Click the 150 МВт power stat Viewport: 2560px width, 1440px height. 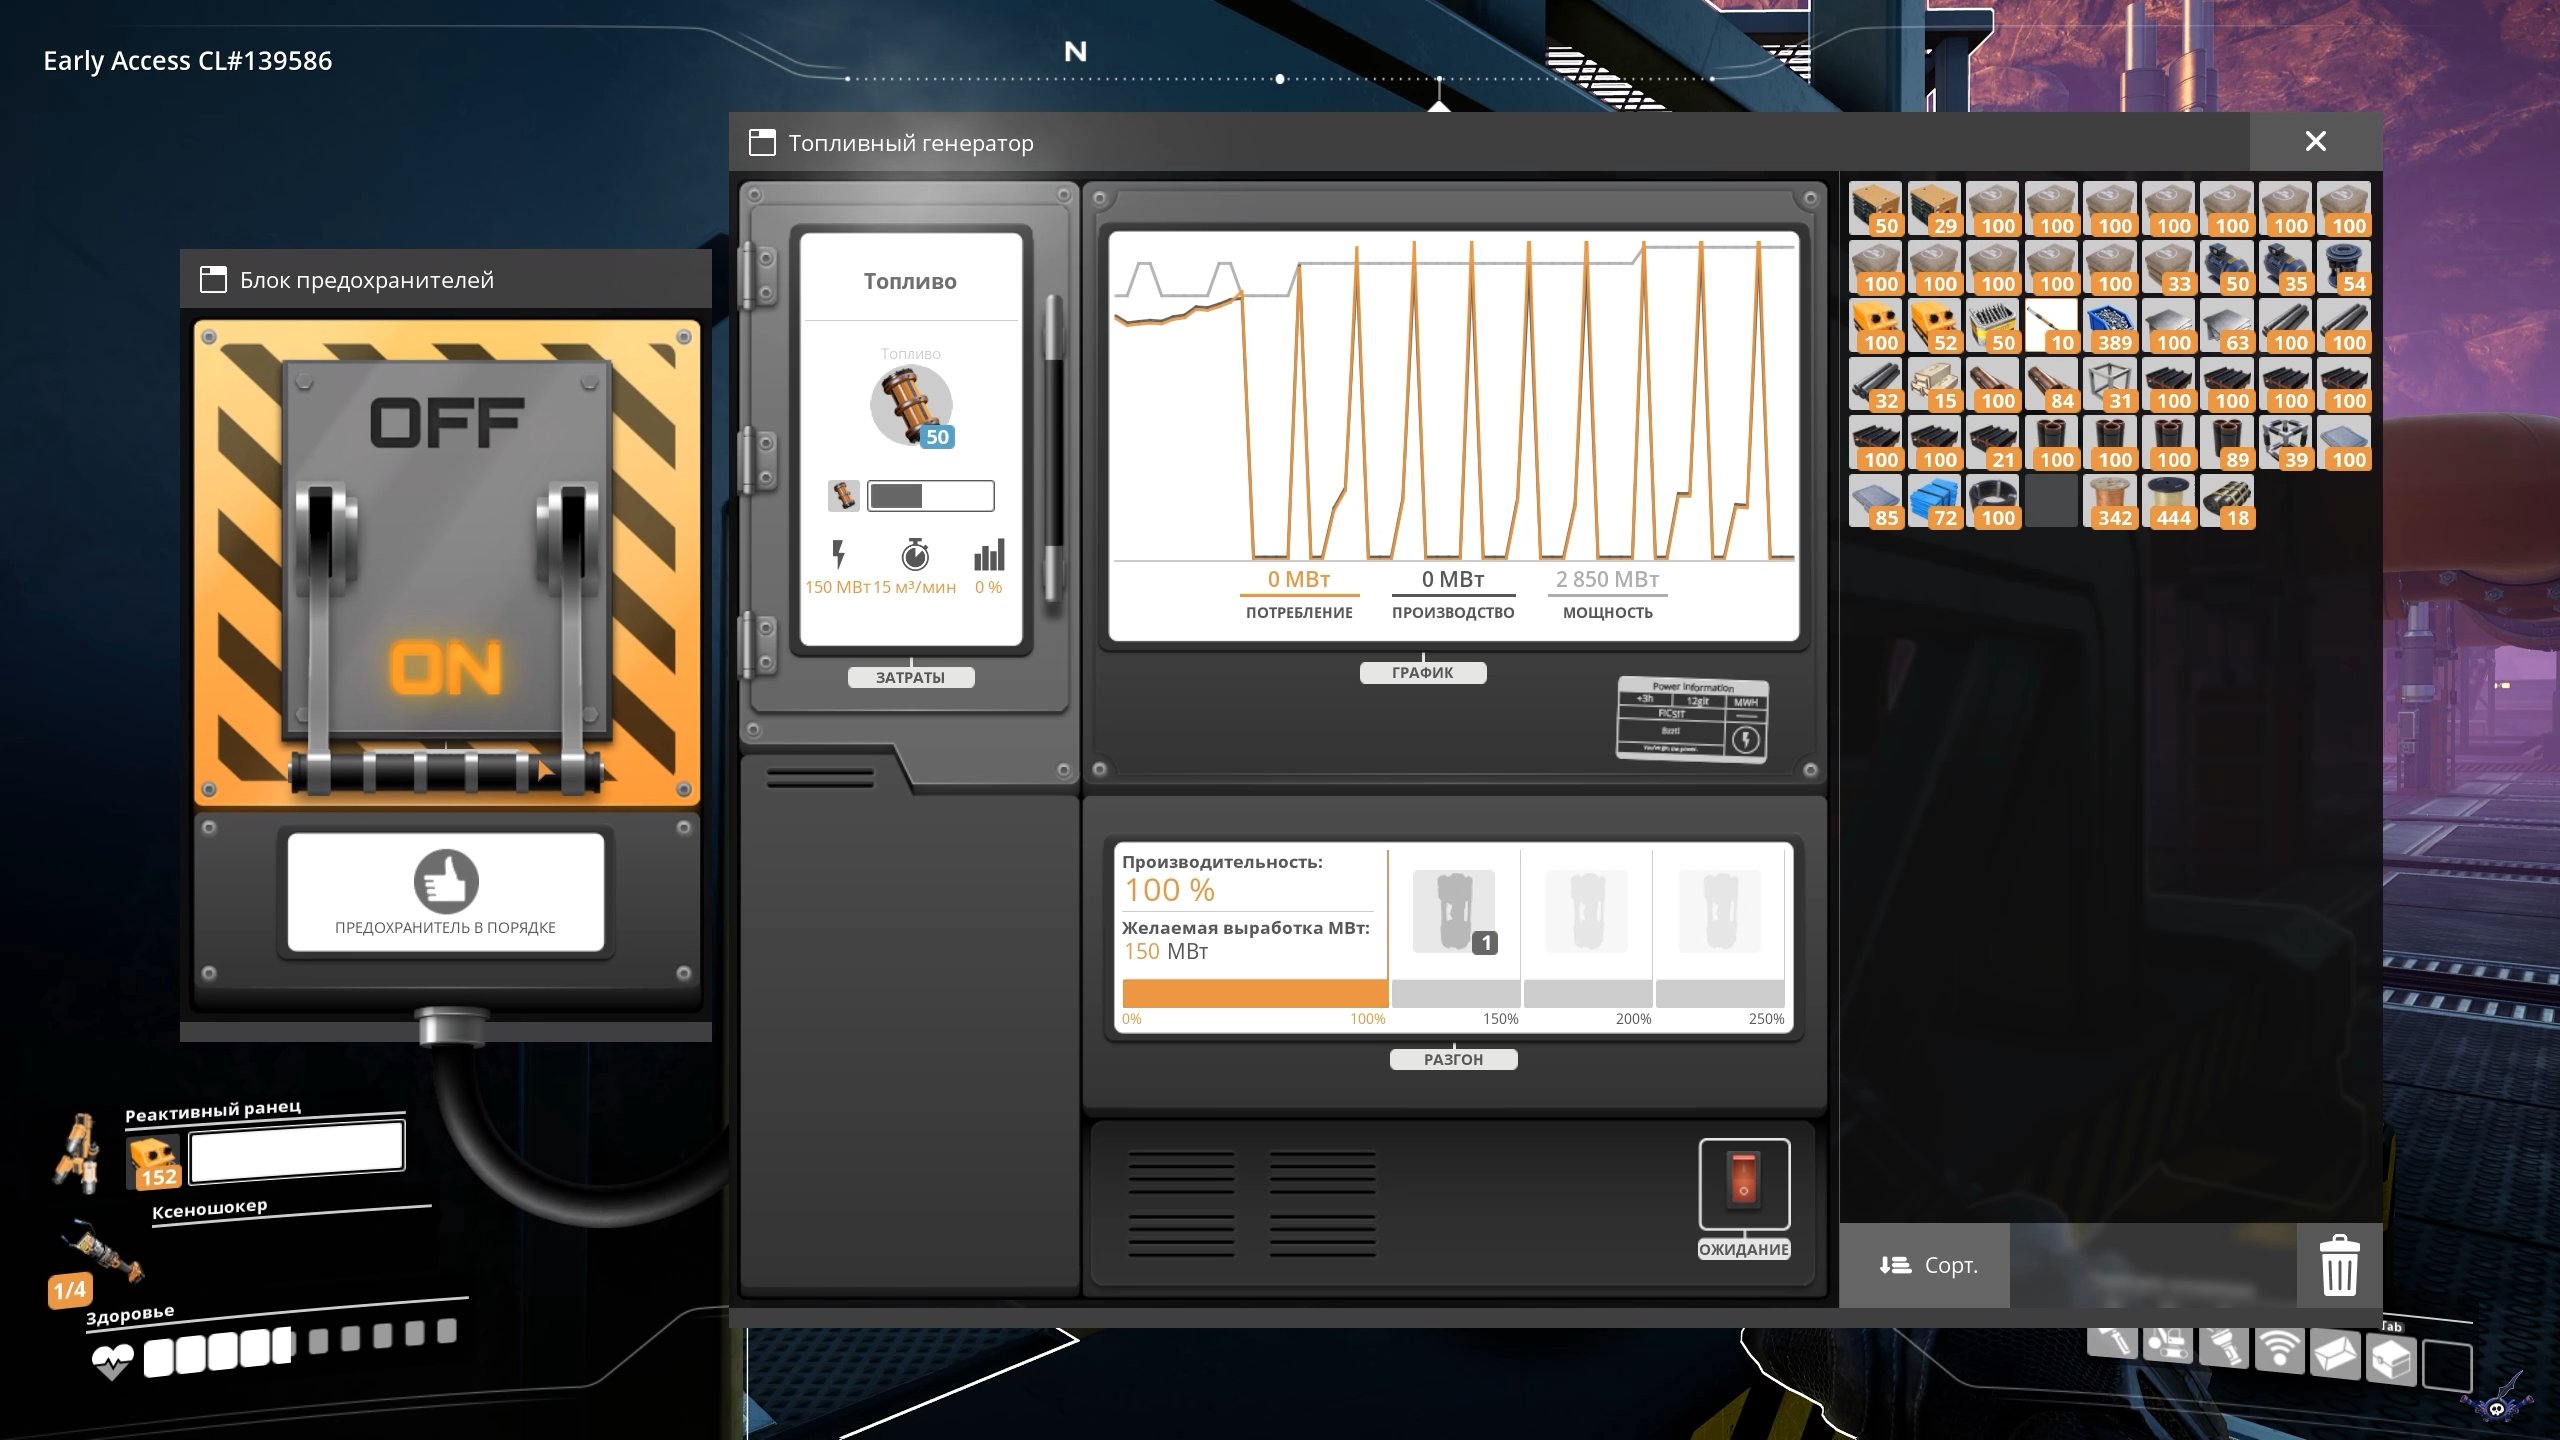(837, 568)
